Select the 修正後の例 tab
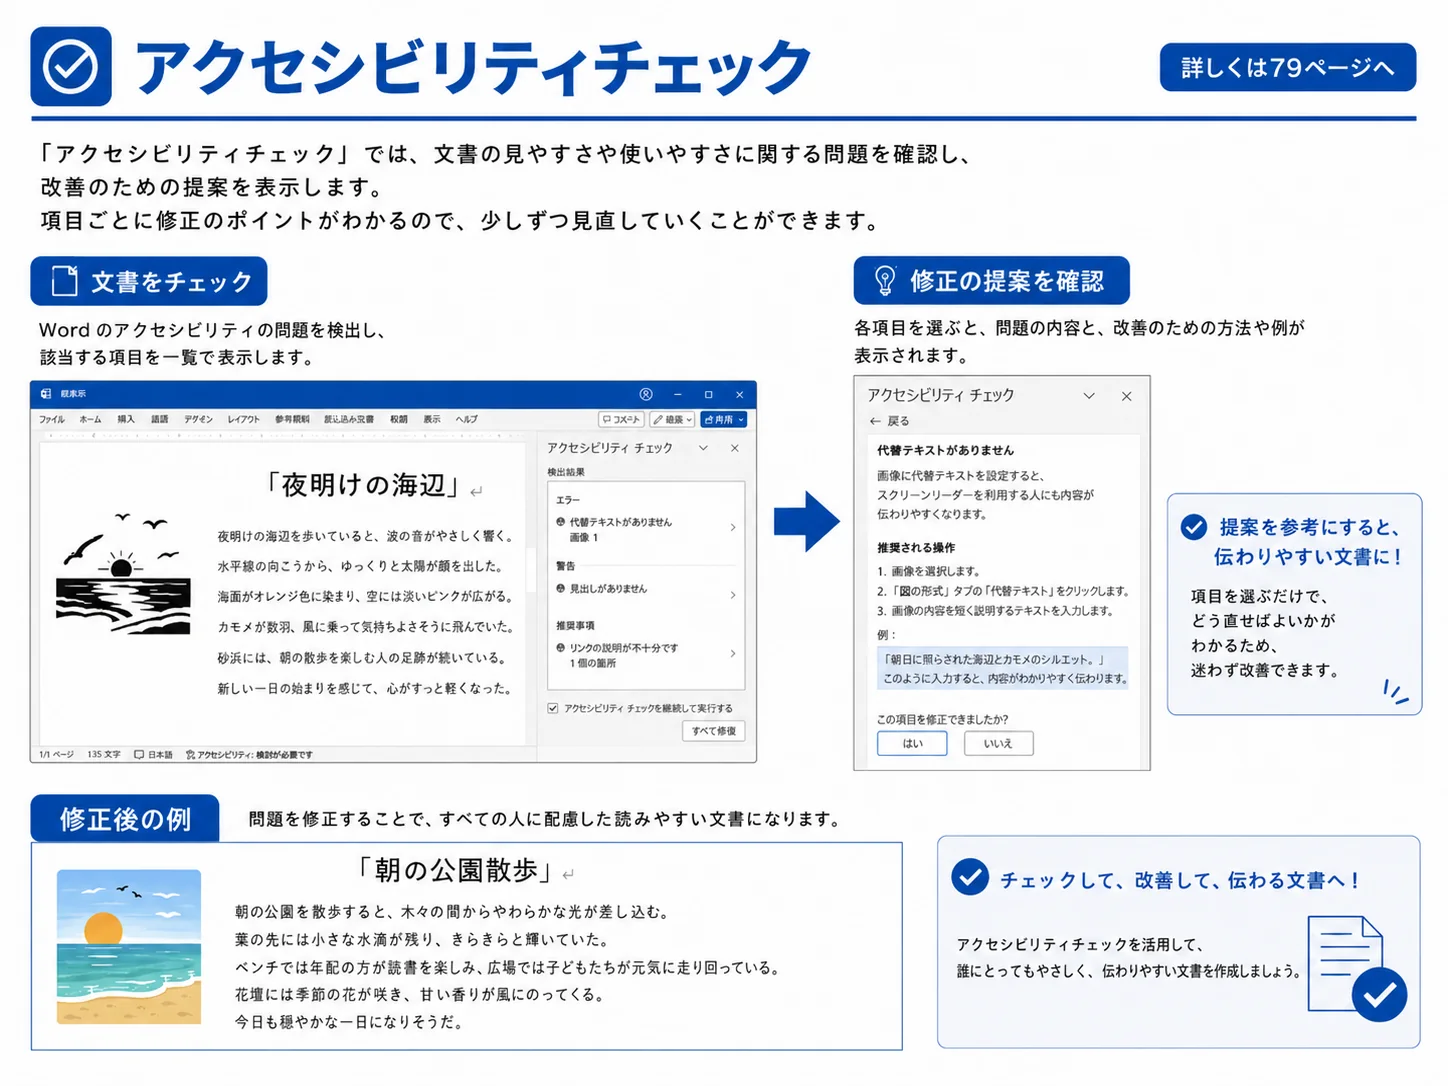Viewport: 1448px width, 1086px height. click(125, 819)
